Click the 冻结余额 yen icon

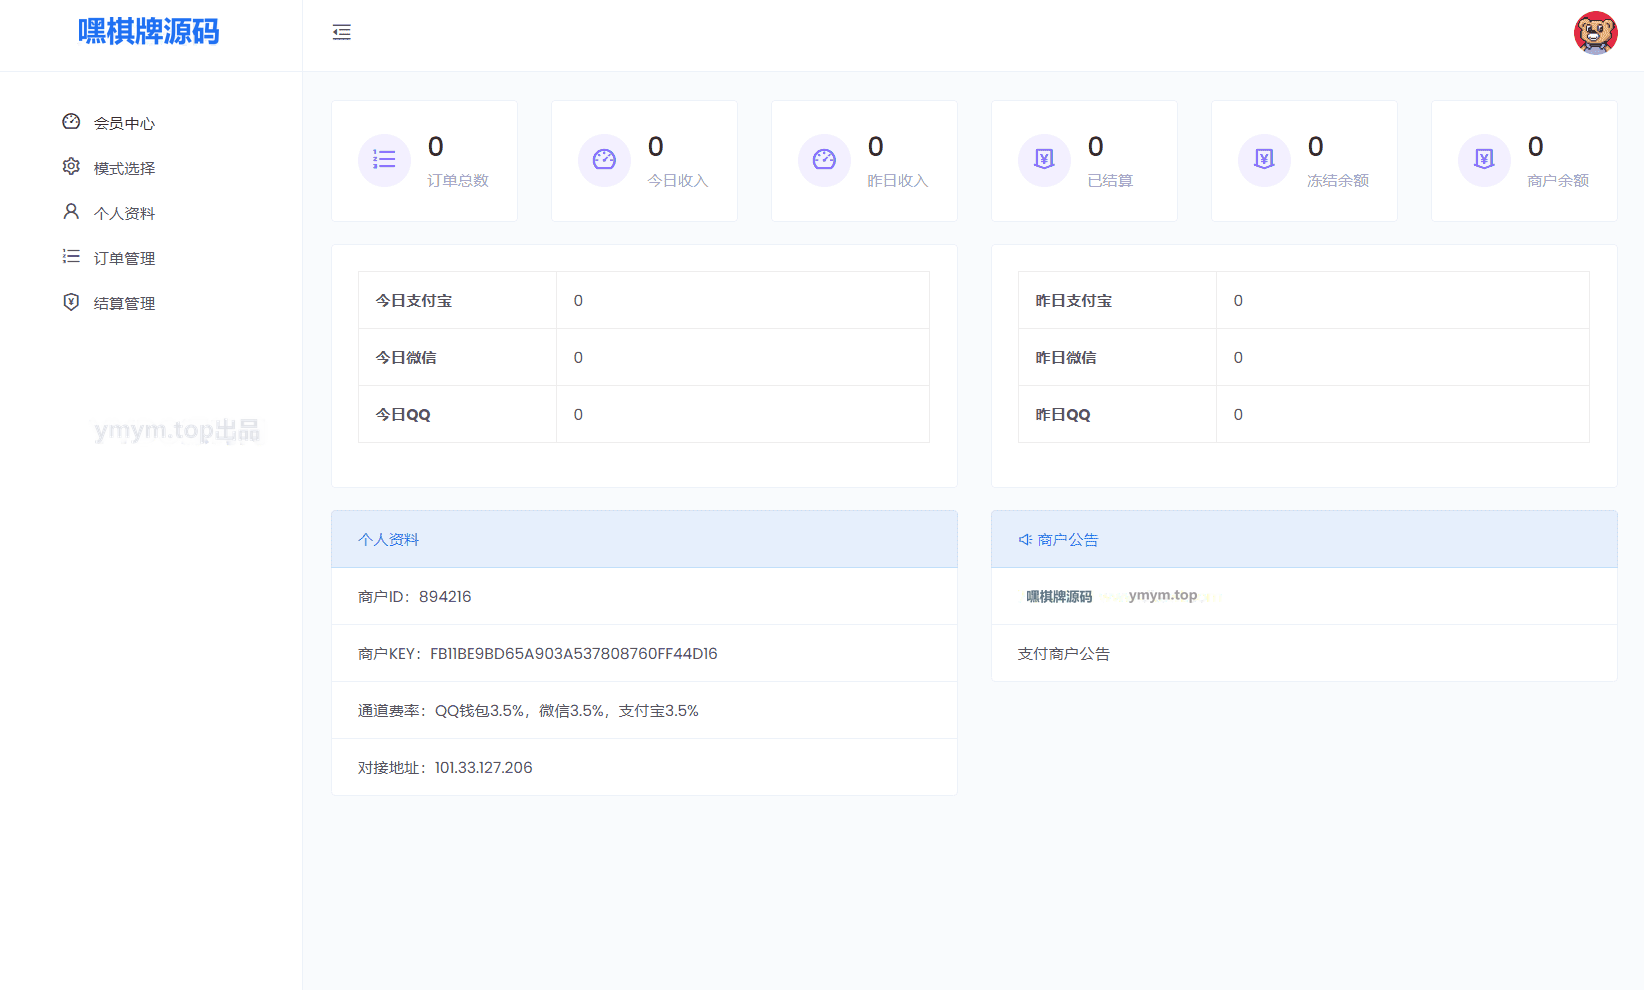pyautogui.click(x=1265, y=160)
